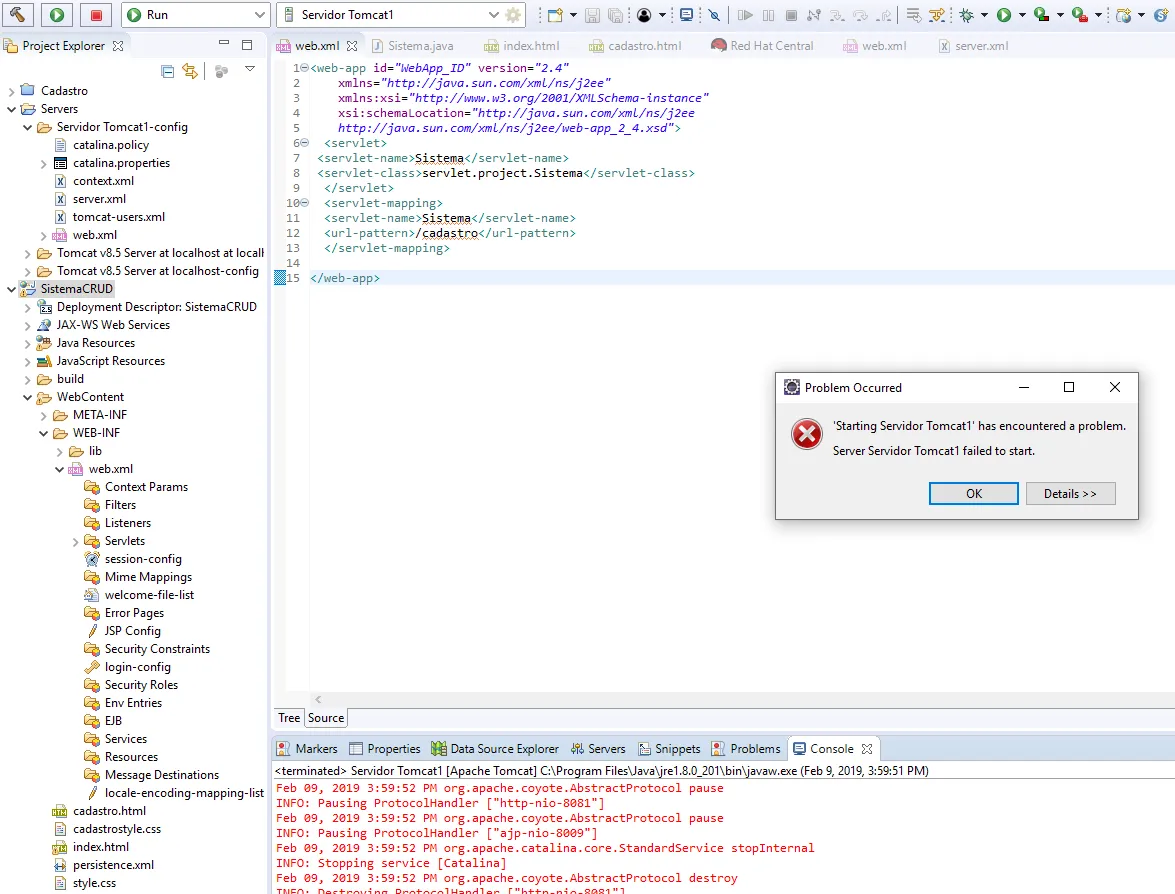Toggle Link with Editor in Project Explorer
1175x894 pixels.
click(x=190, y=71)
